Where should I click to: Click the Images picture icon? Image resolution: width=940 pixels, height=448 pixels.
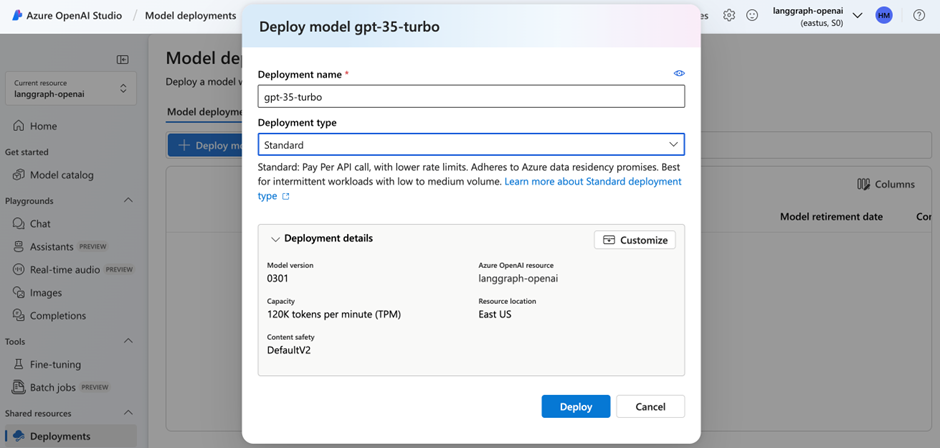click(x=19, y=293)
